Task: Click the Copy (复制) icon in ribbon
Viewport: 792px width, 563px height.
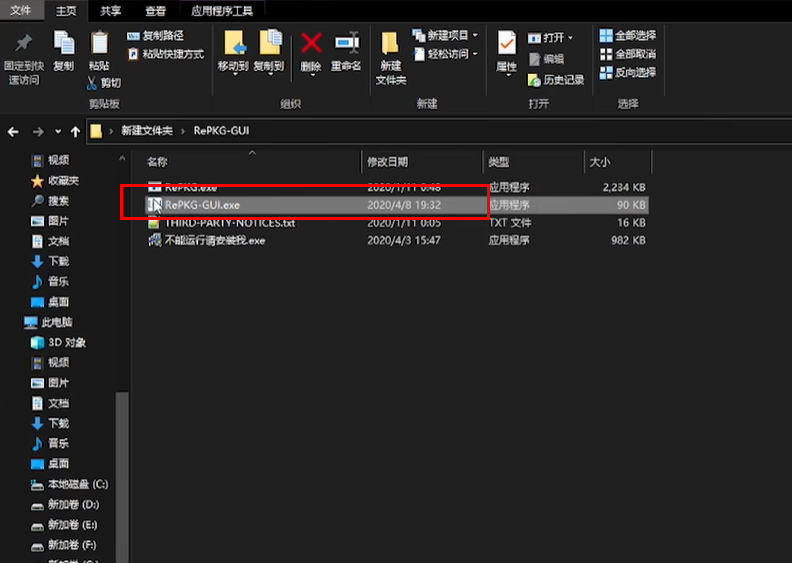Action: tap(63, 45)
